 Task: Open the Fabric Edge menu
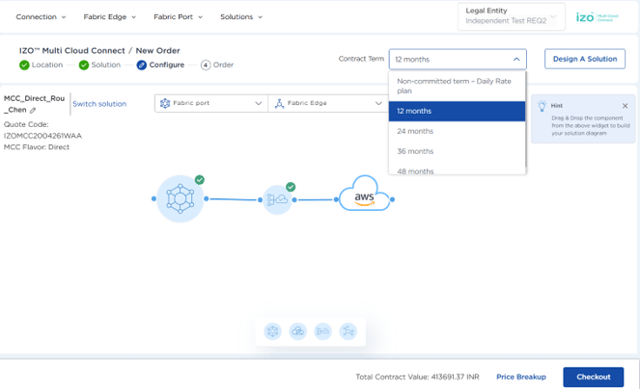coord(109,17)
